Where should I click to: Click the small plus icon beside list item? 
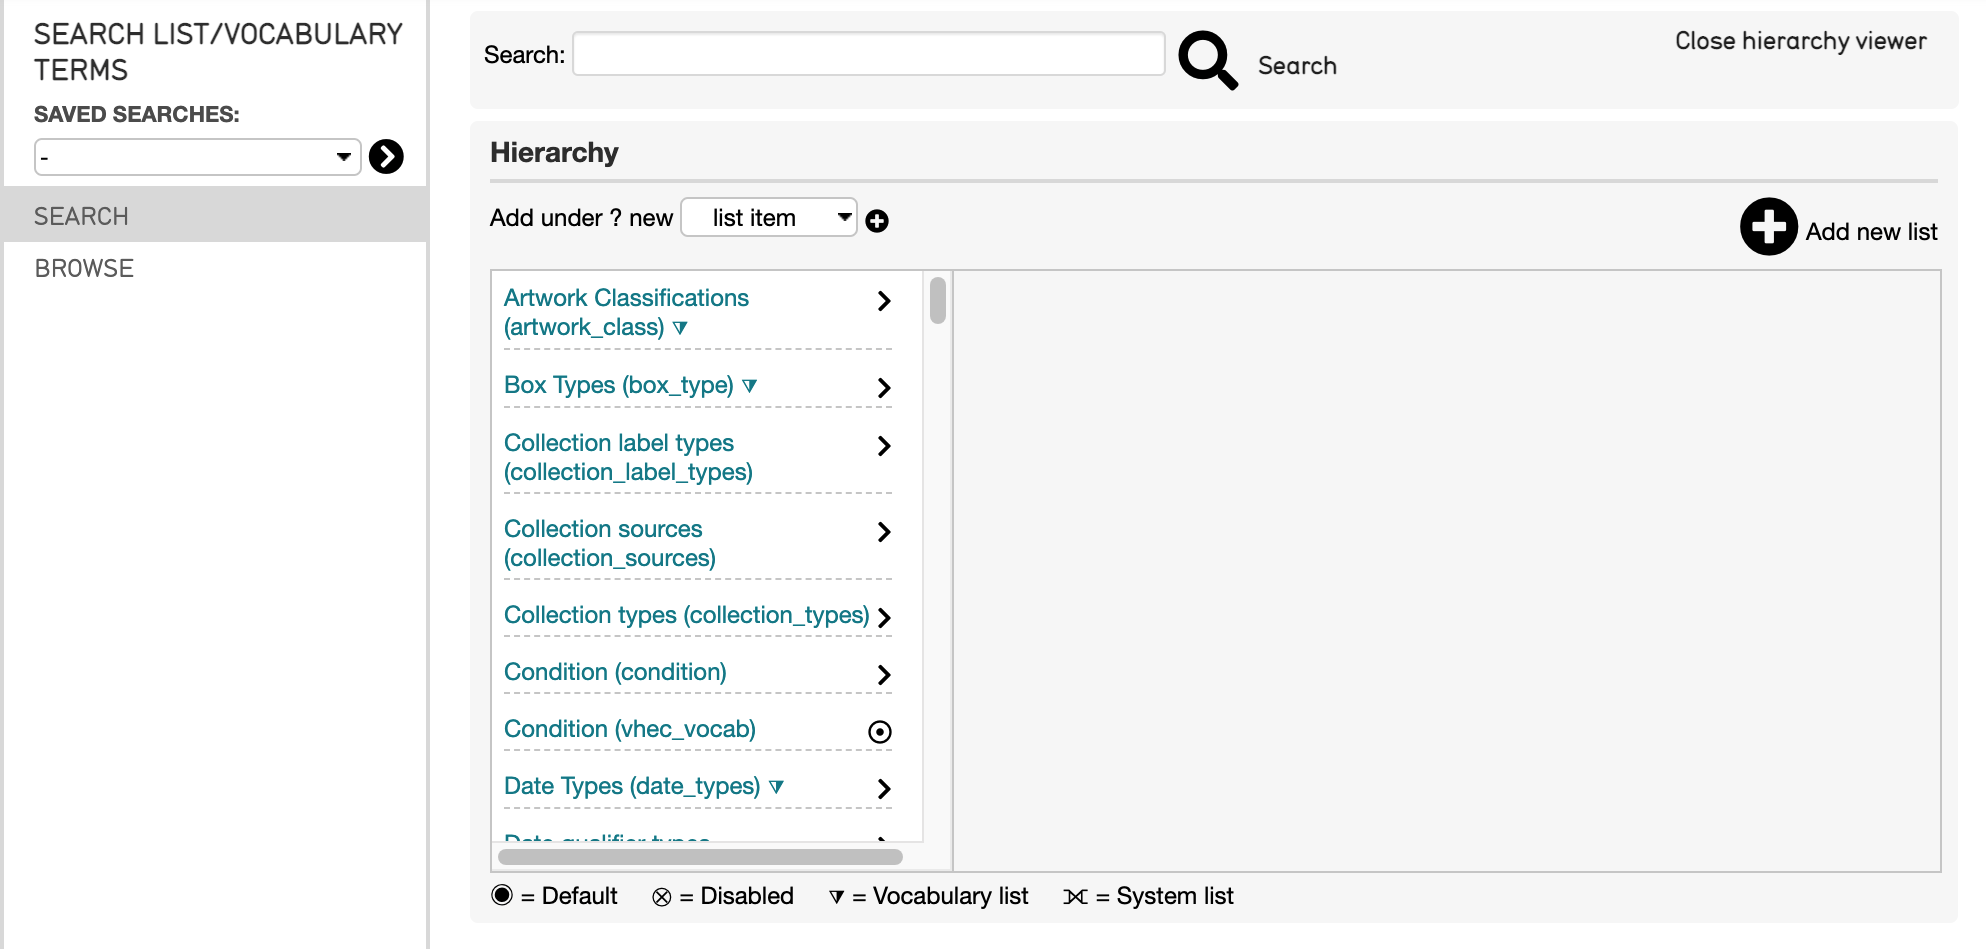click(877, 221)
